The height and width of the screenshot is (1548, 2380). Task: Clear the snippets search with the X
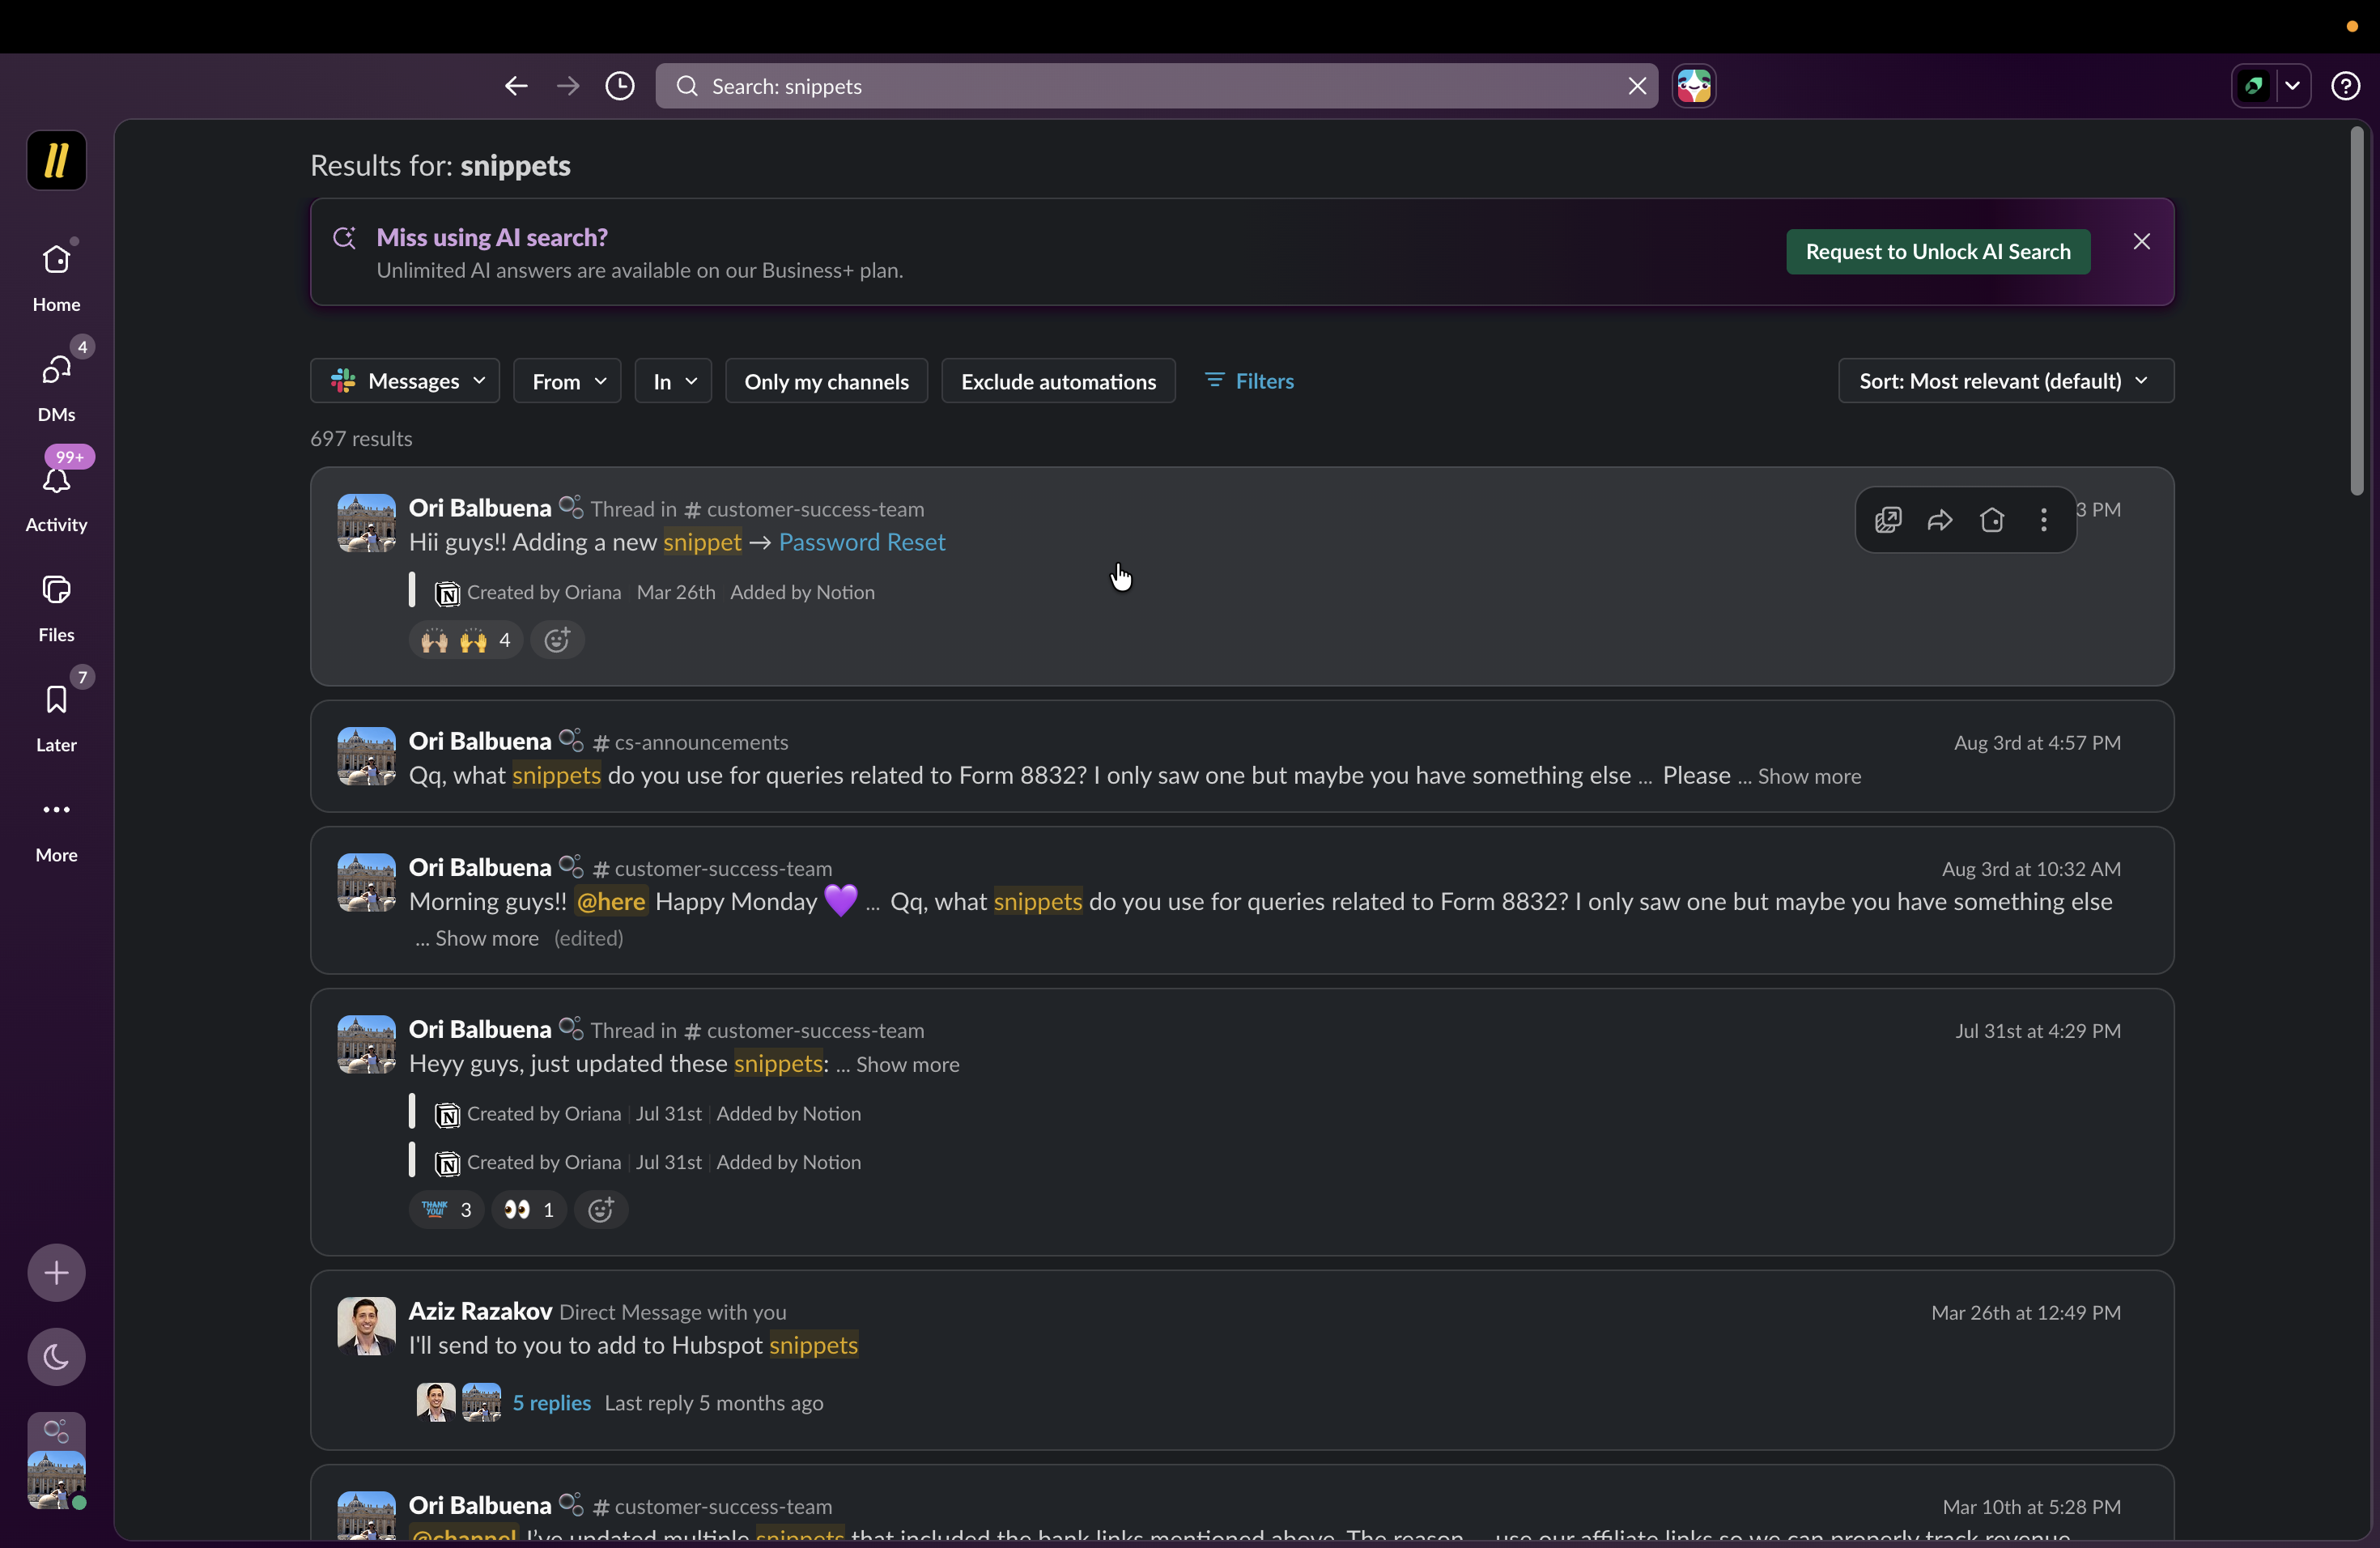(1637, 86)
